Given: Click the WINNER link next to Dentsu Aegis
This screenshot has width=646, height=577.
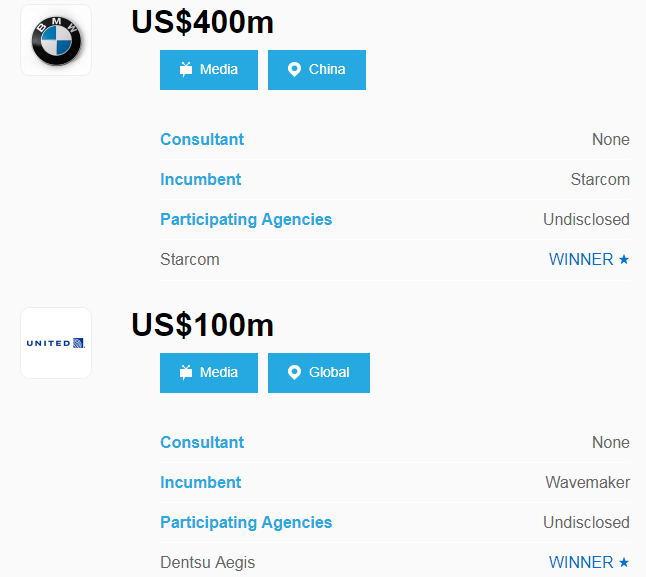Looking at the screenshot, I should point(581,563).
